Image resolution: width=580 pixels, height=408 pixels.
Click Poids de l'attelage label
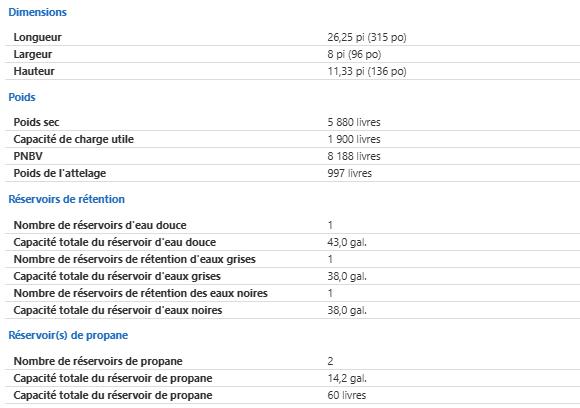pyautogui.click(x=60, y=173)
